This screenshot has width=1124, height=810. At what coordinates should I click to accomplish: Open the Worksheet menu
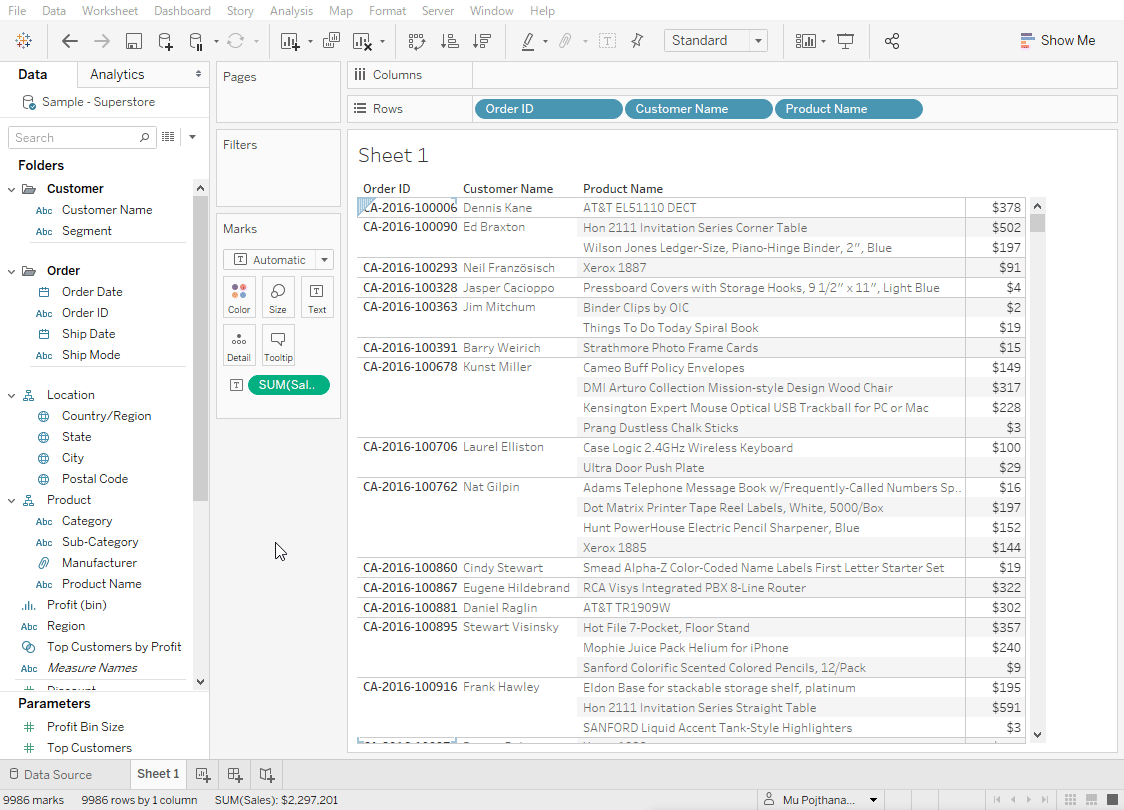point(110,11)
